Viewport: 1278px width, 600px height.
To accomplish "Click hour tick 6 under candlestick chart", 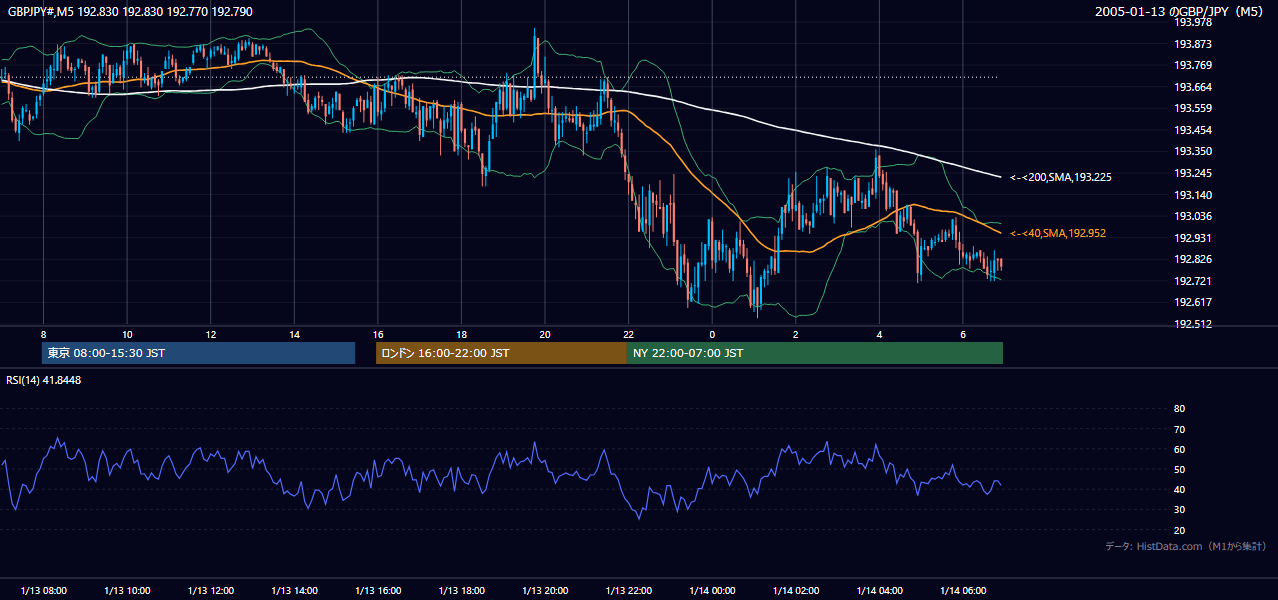I will (x=962, y=334).
